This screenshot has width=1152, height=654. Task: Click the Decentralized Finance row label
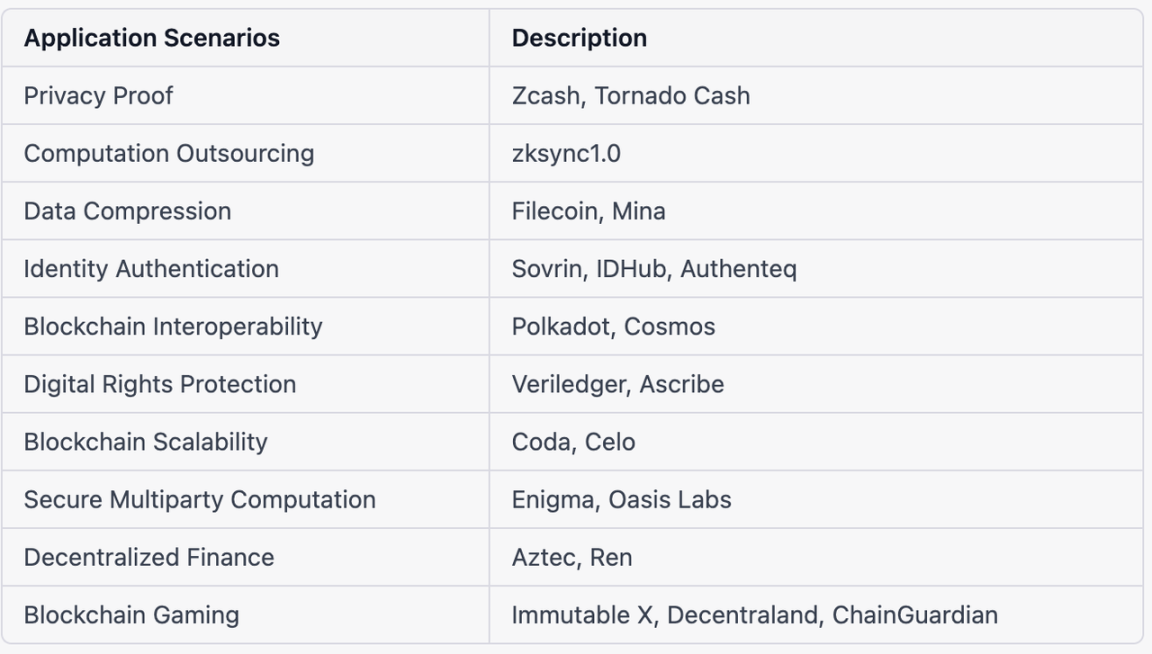148,557
